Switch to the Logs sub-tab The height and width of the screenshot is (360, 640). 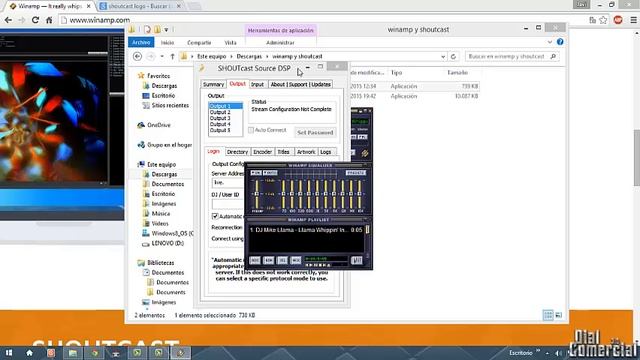326,152
